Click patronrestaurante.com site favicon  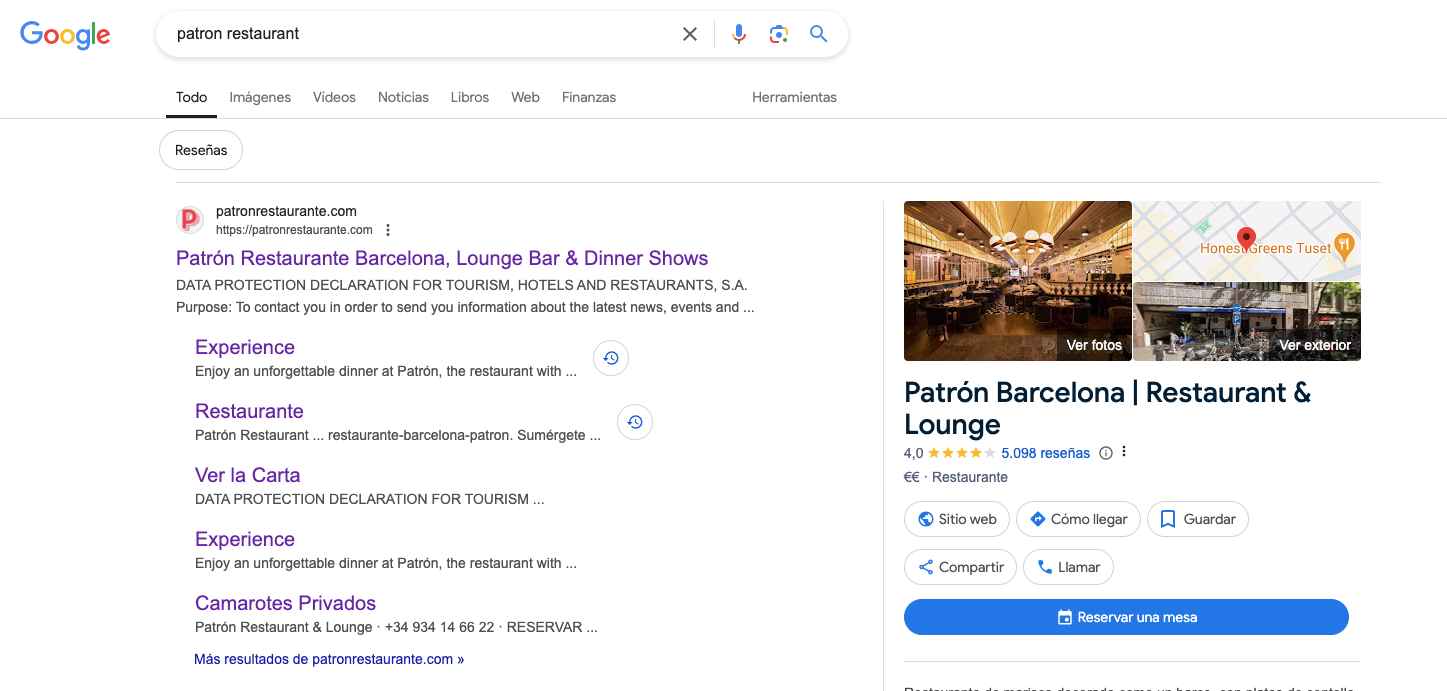point(190,220)
